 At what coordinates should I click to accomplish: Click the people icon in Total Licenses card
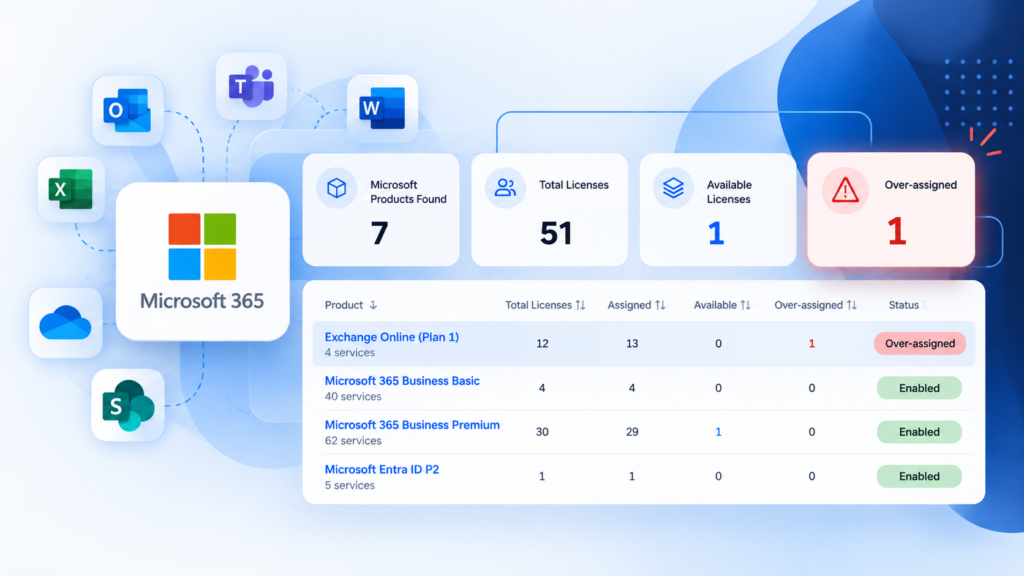505,188
